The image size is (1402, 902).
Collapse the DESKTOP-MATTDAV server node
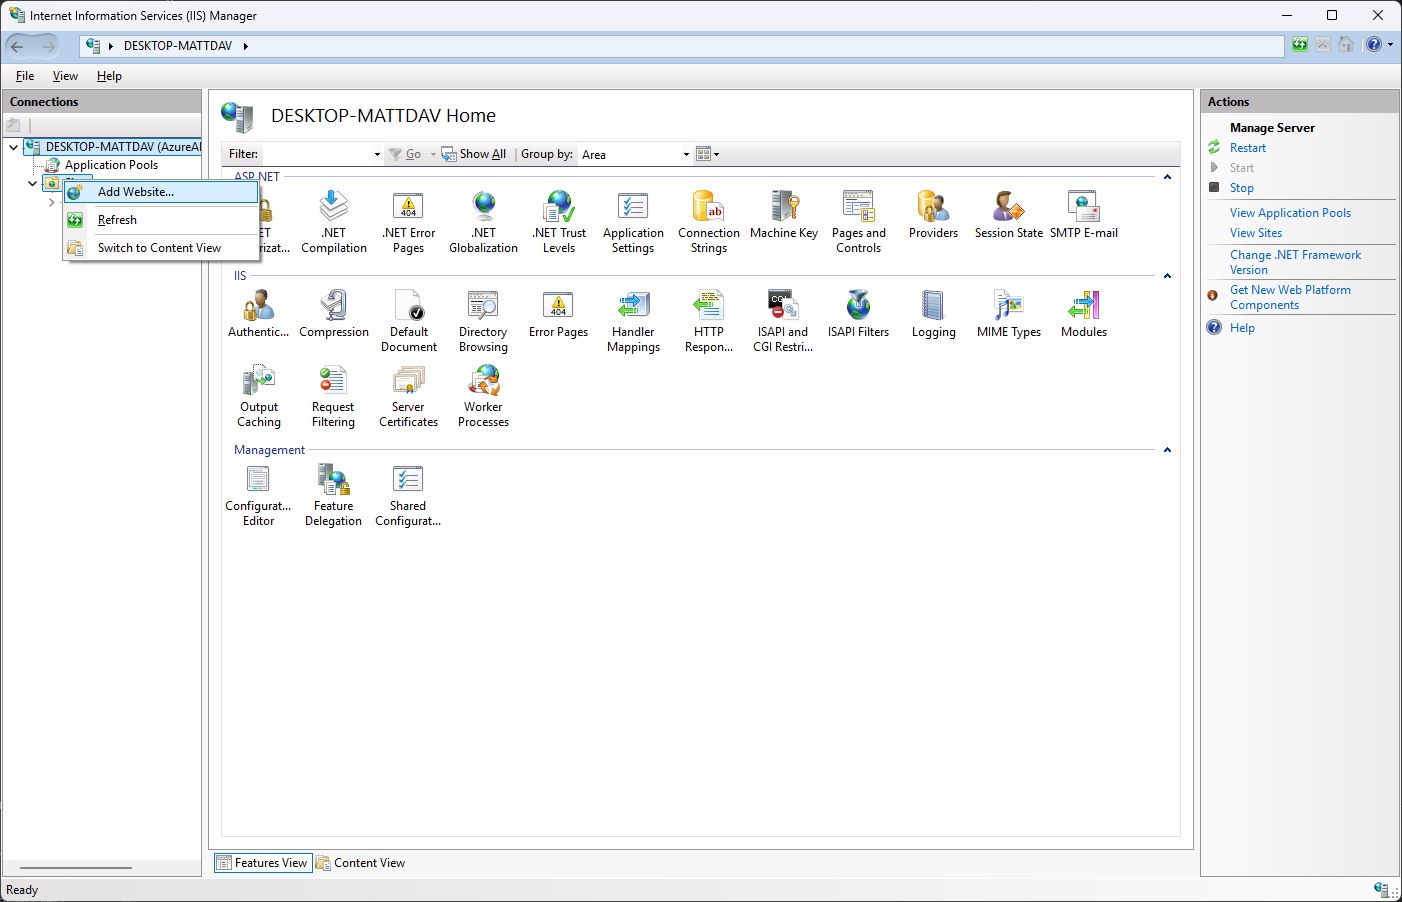(x=13, y=147)
